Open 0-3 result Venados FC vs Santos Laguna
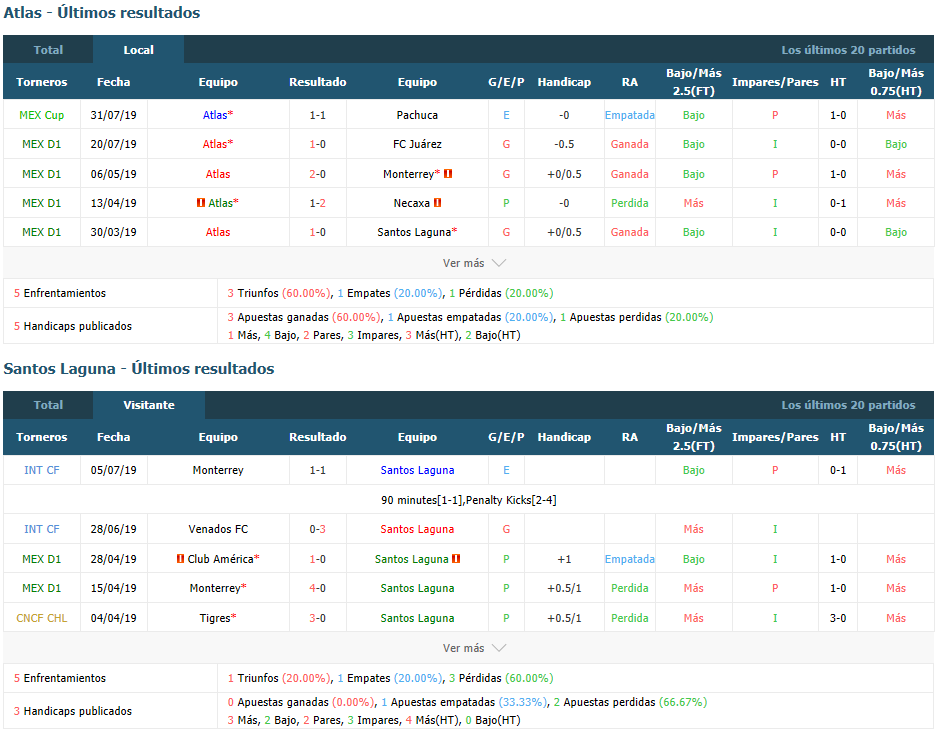The height and width of the screenshot is (733, 940). click(x=318, y=529)
